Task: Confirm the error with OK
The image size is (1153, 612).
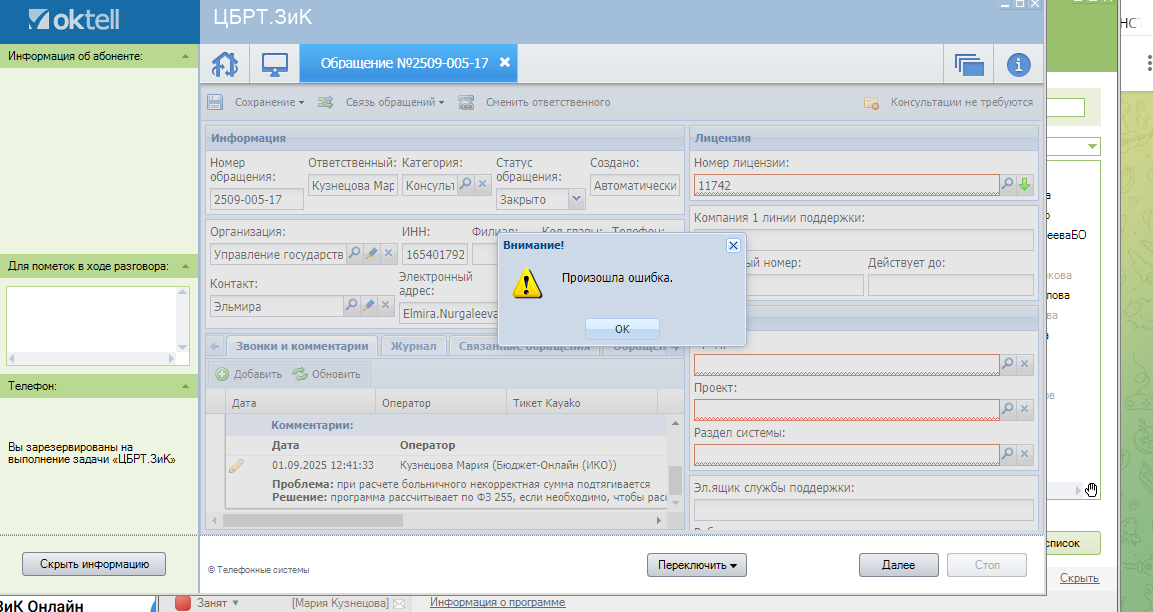Action: click(x=622, y=329)
